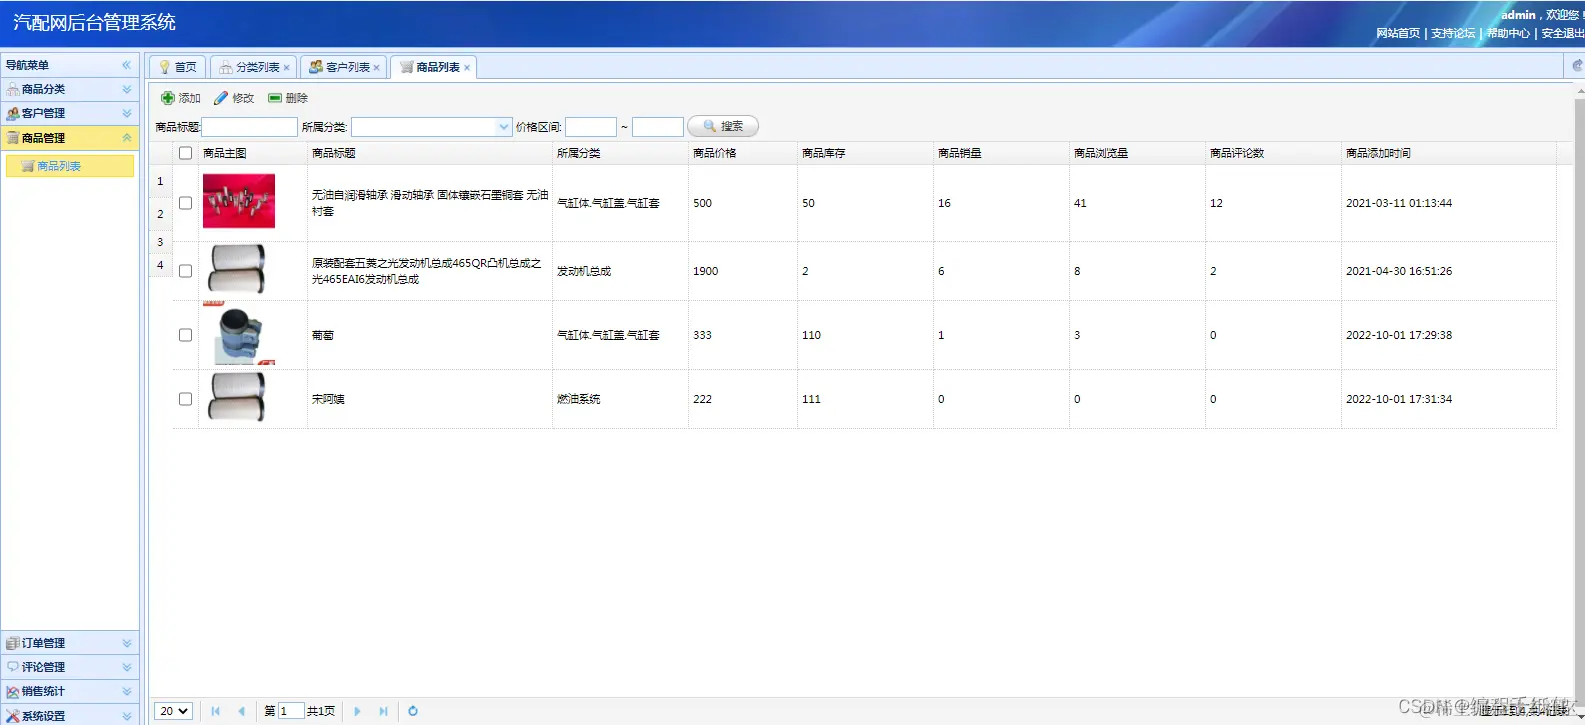Go to first page pagination icon

pos(215,711)
